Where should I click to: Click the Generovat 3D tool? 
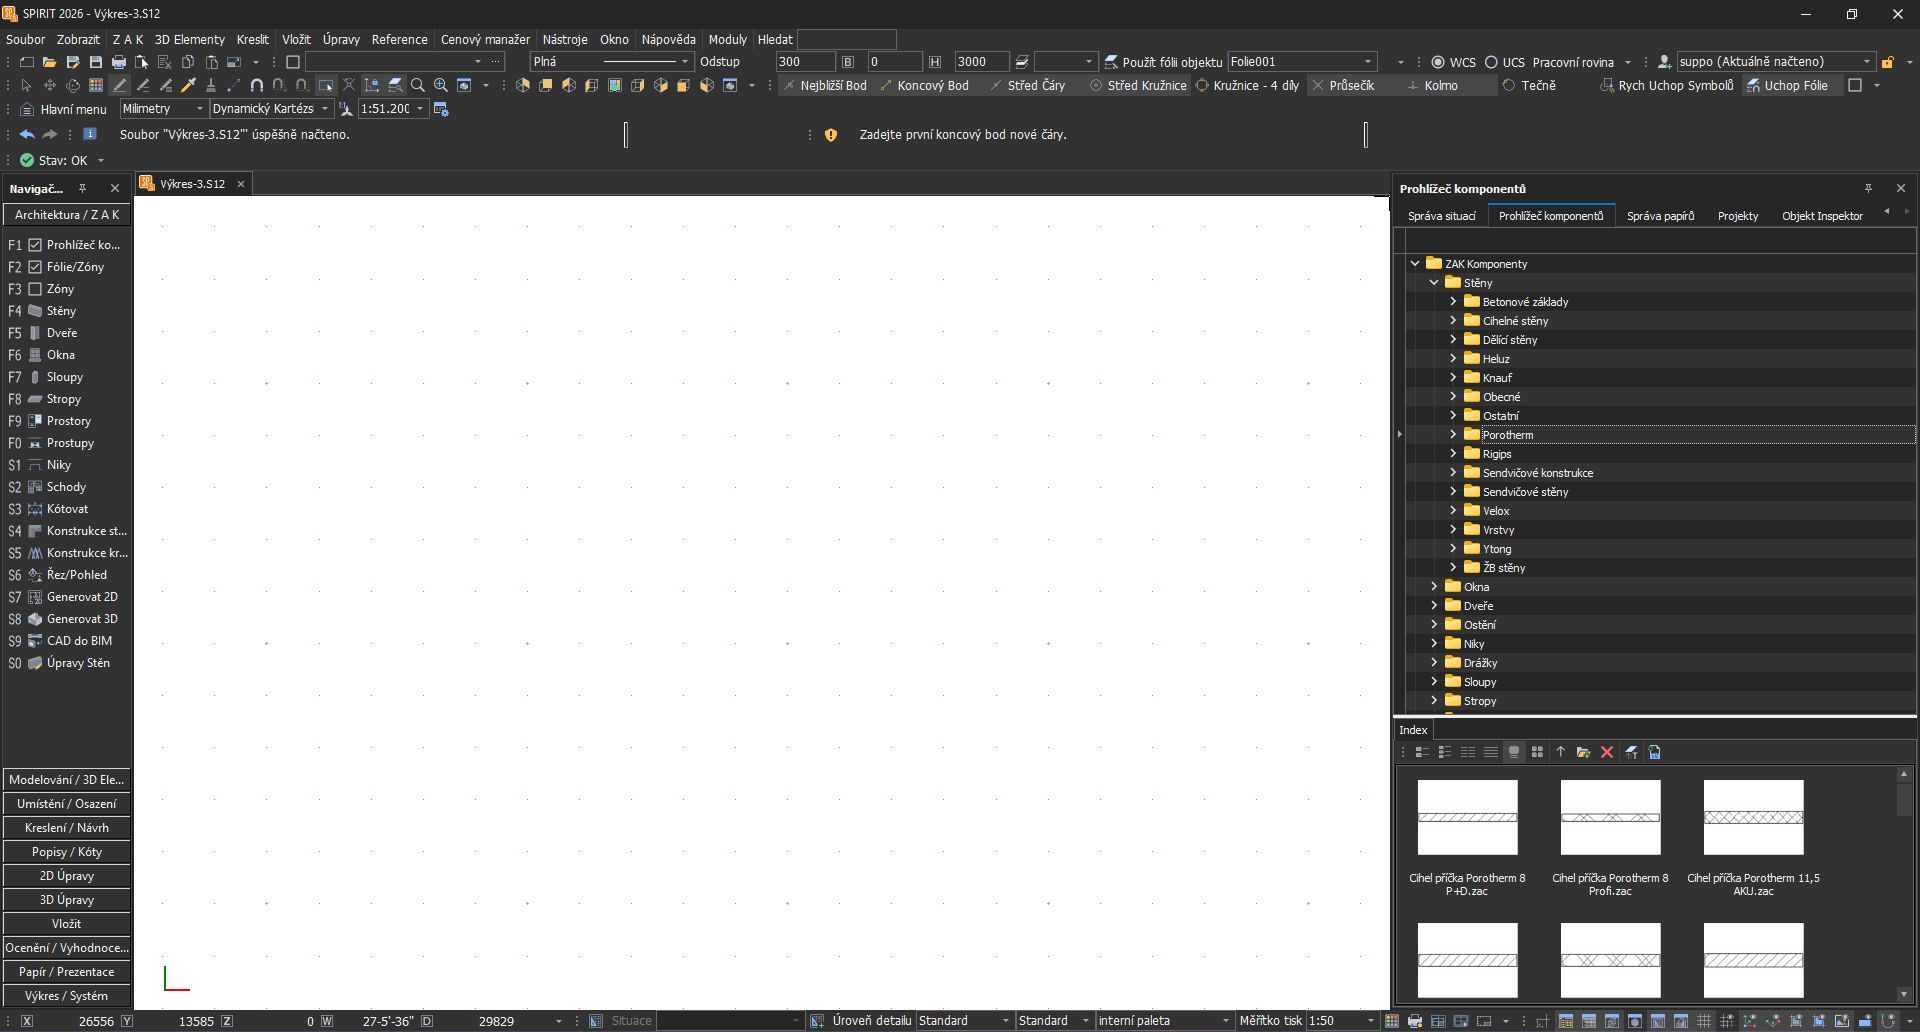tap(81, 619)
